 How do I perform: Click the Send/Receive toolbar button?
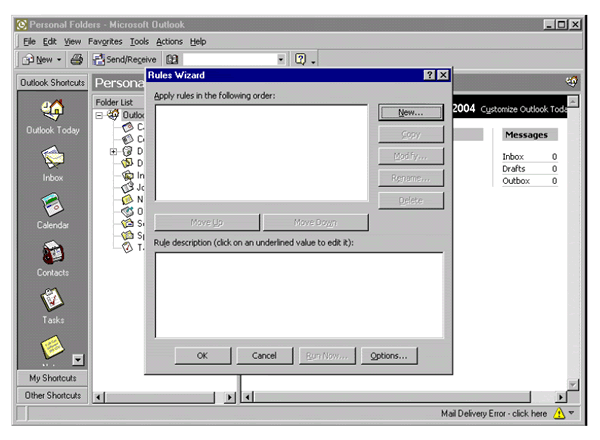[x=125, y=59]
